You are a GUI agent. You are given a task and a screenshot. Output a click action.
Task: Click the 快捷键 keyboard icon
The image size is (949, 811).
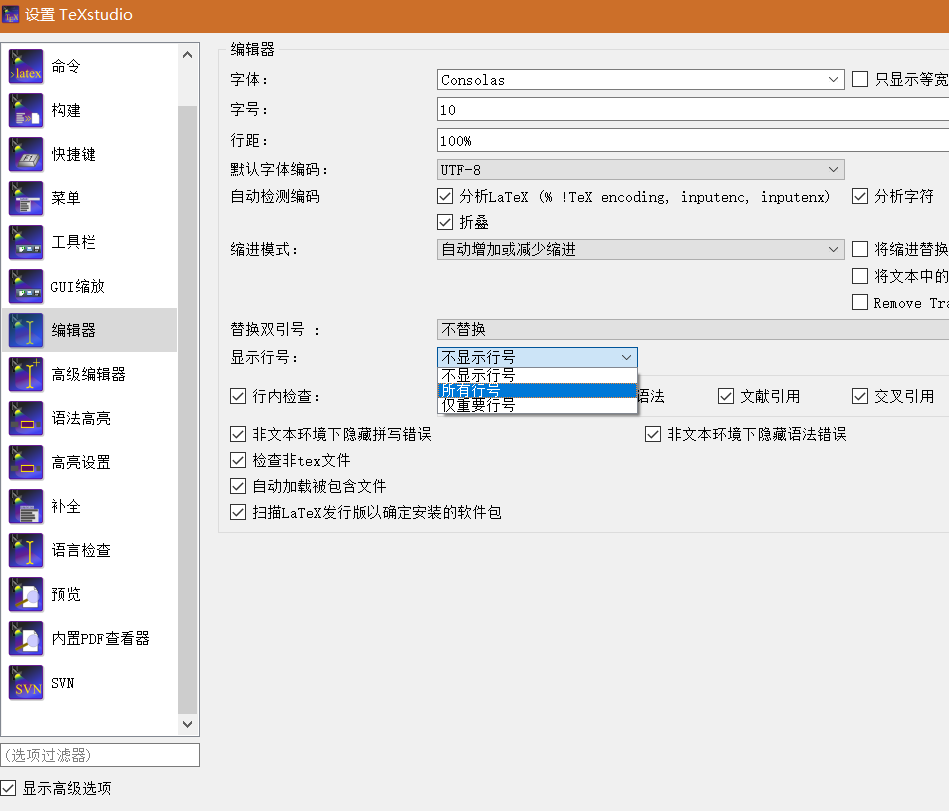coord(26,154)
